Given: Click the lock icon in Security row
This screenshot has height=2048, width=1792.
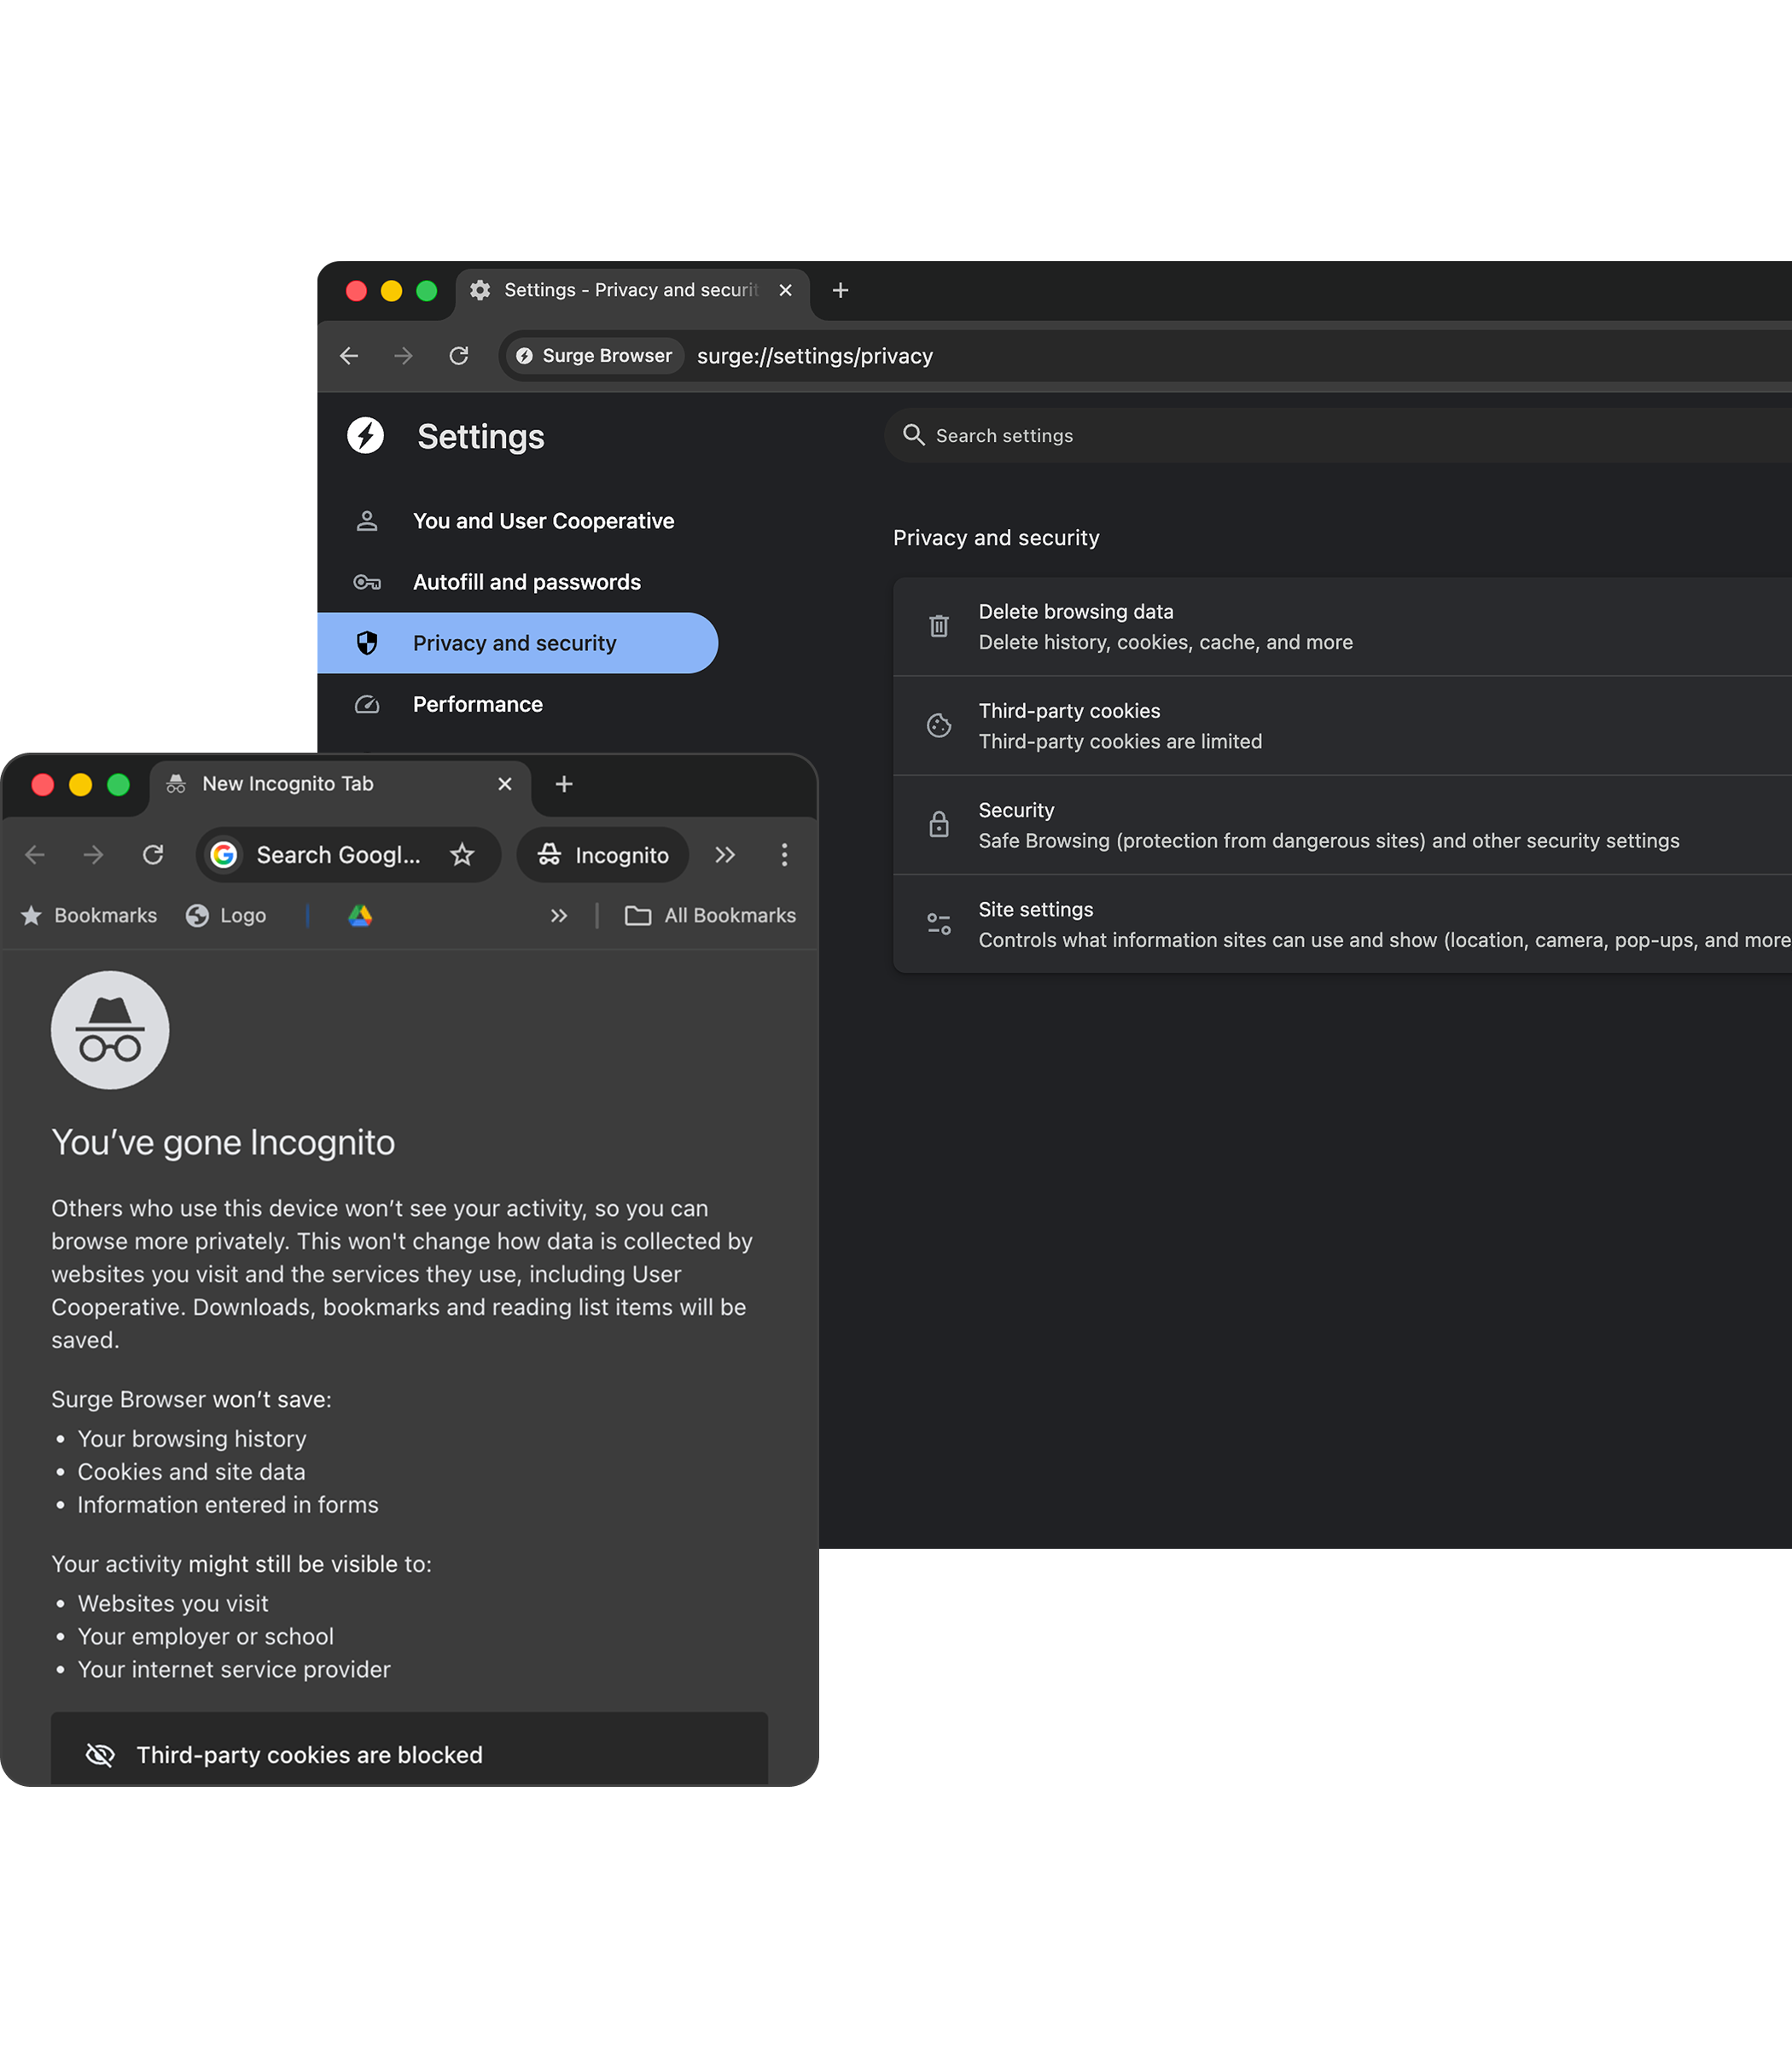Looking at the screenshot, I should click(939, 824).
